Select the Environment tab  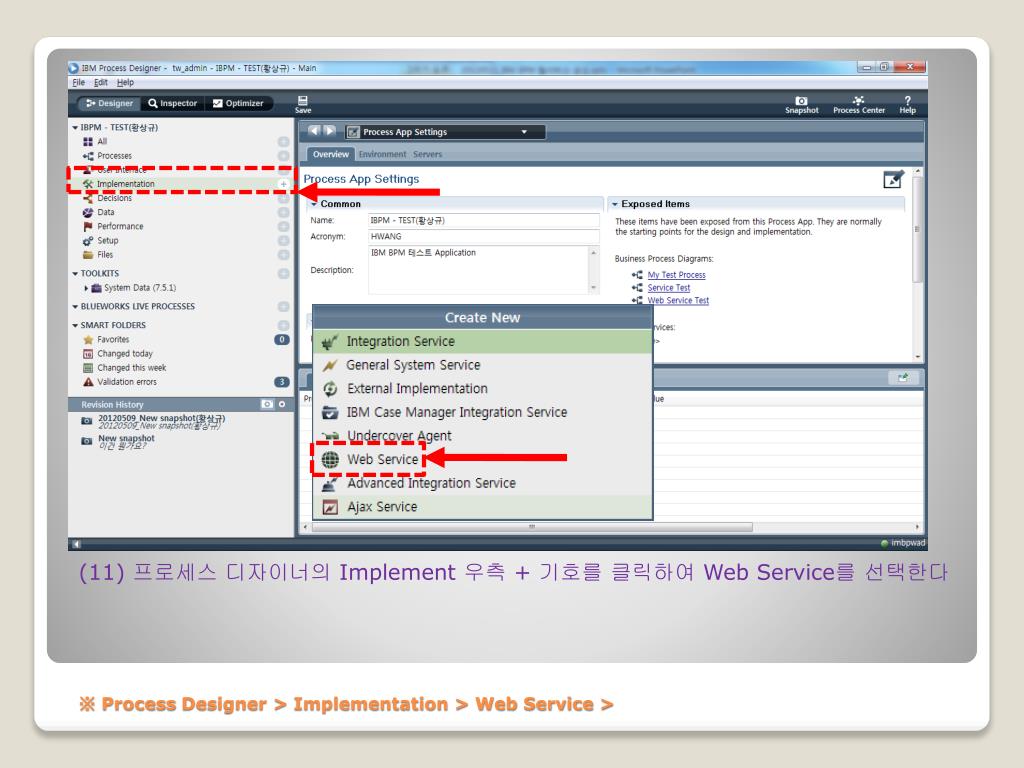click(382, 154)
